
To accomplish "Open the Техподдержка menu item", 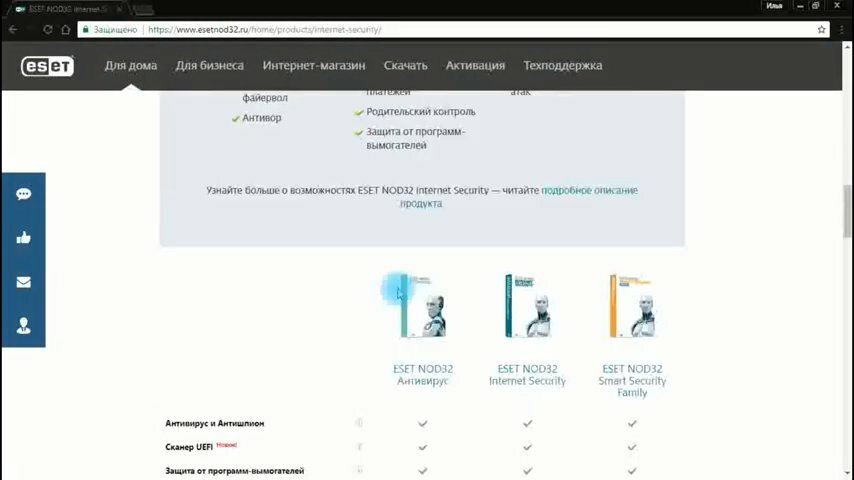I will 563,65.
